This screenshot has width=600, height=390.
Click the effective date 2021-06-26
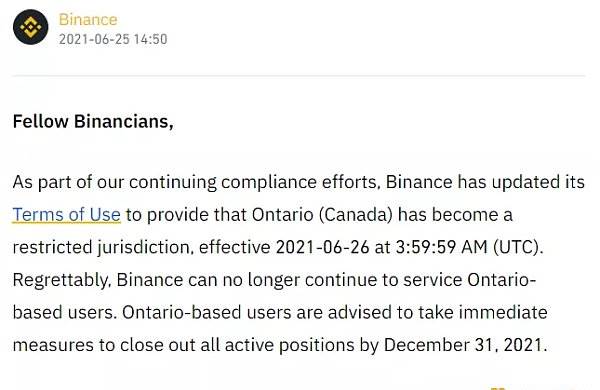[323, 247]
